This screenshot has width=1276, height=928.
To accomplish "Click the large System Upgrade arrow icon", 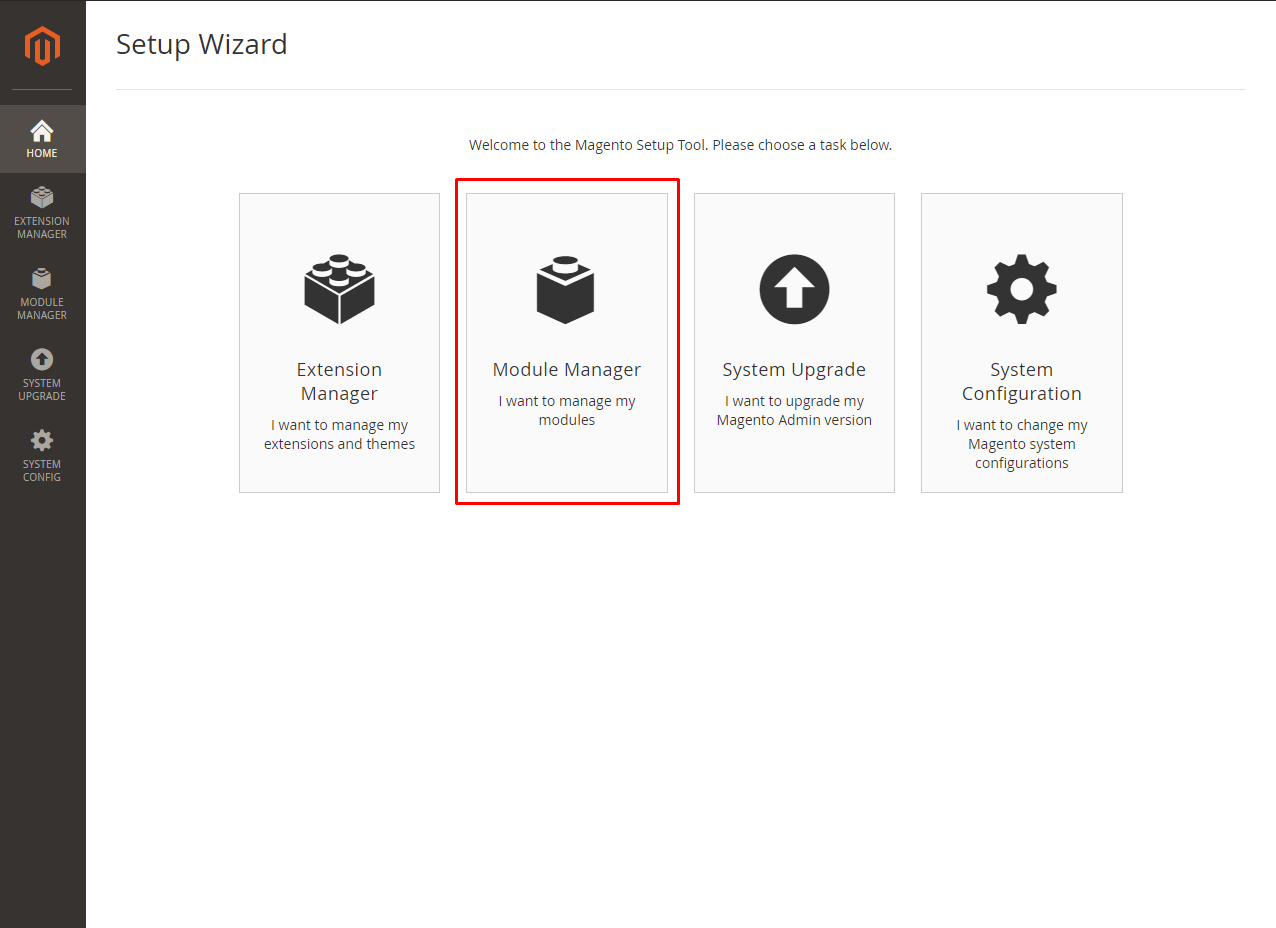I will 794,289.
